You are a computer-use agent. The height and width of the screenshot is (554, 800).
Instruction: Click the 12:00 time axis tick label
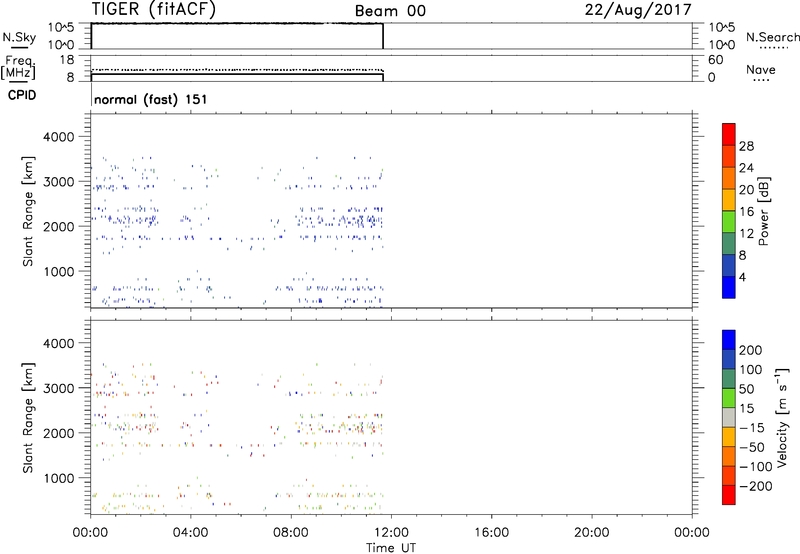(x=391, y=533)
